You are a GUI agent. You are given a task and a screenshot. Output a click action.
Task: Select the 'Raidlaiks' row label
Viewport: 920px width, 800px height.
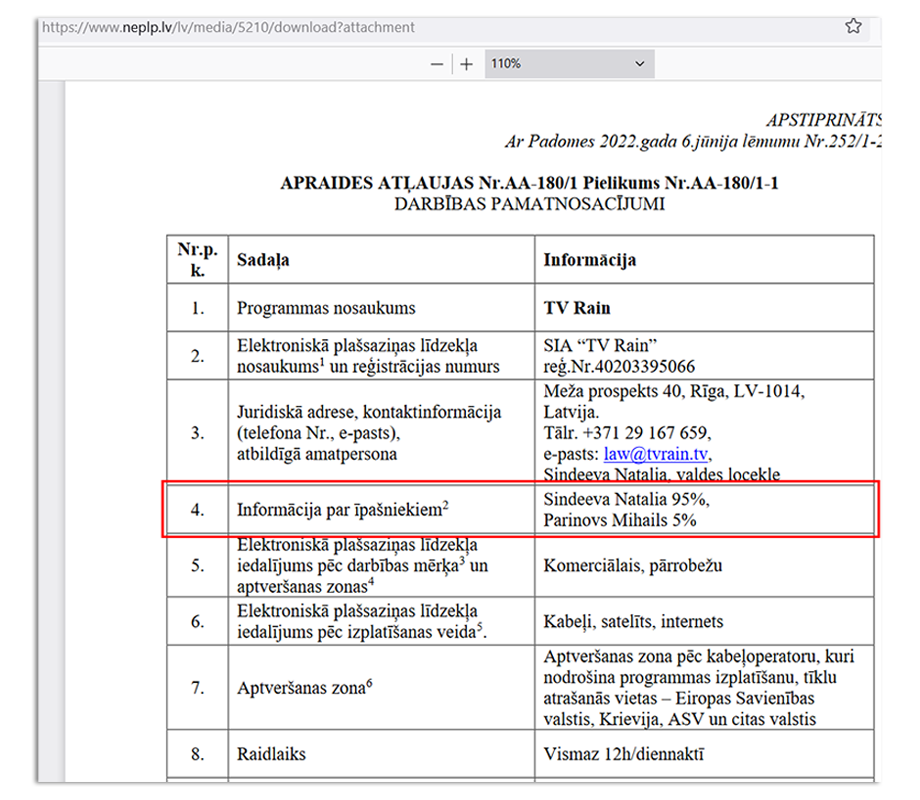pos(271,754)
